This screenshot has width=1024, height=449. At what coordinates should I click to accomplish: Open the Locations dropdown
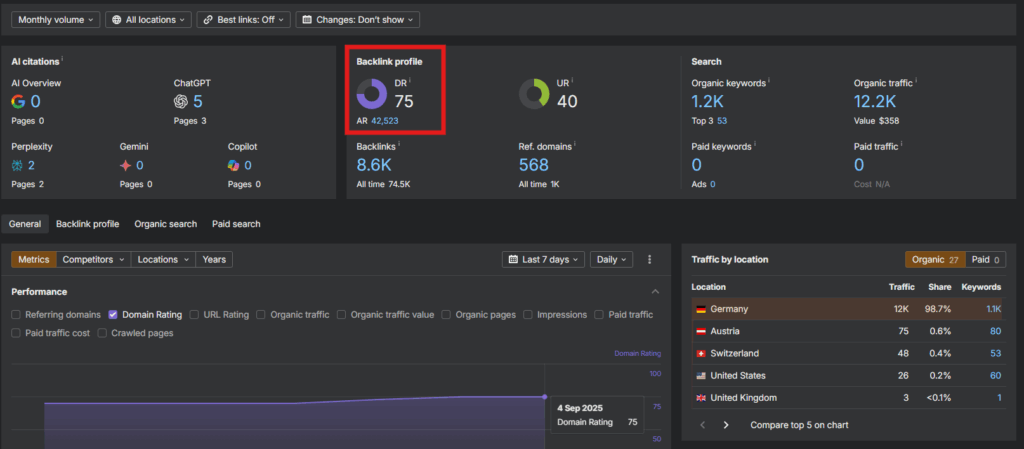pos(163,260)
